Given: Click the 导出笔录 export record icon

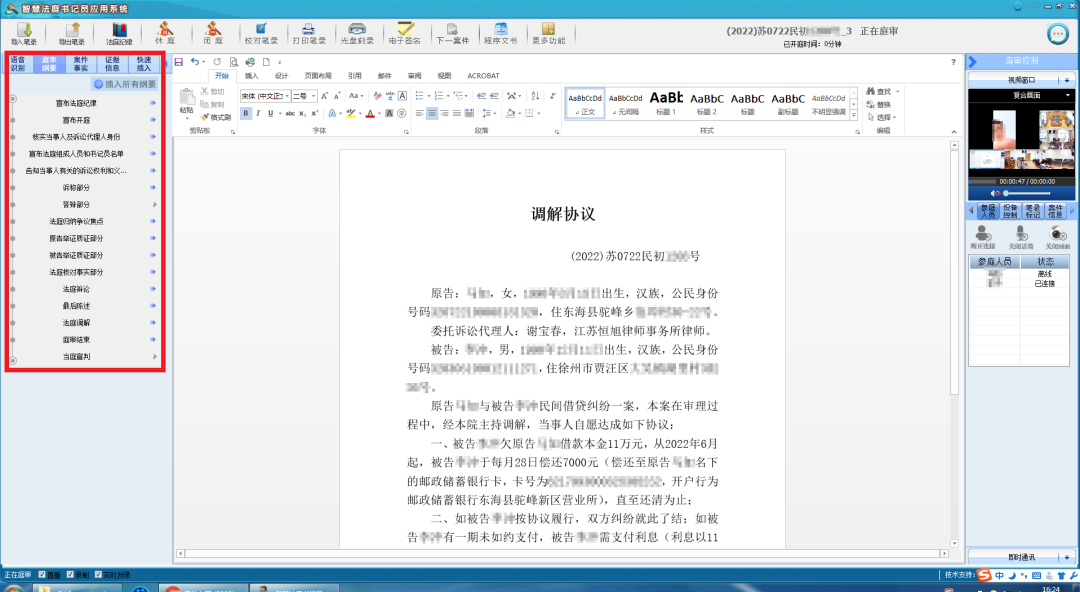Looking at the screenshot, I should [x=72, y=33].
